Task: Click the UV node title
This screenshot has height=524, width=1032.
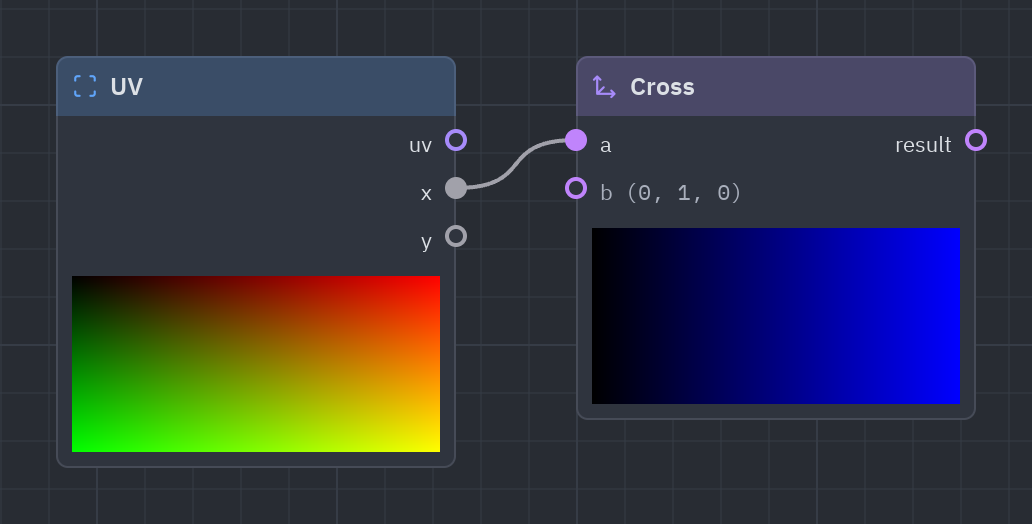Action: [x=126, y=87]
